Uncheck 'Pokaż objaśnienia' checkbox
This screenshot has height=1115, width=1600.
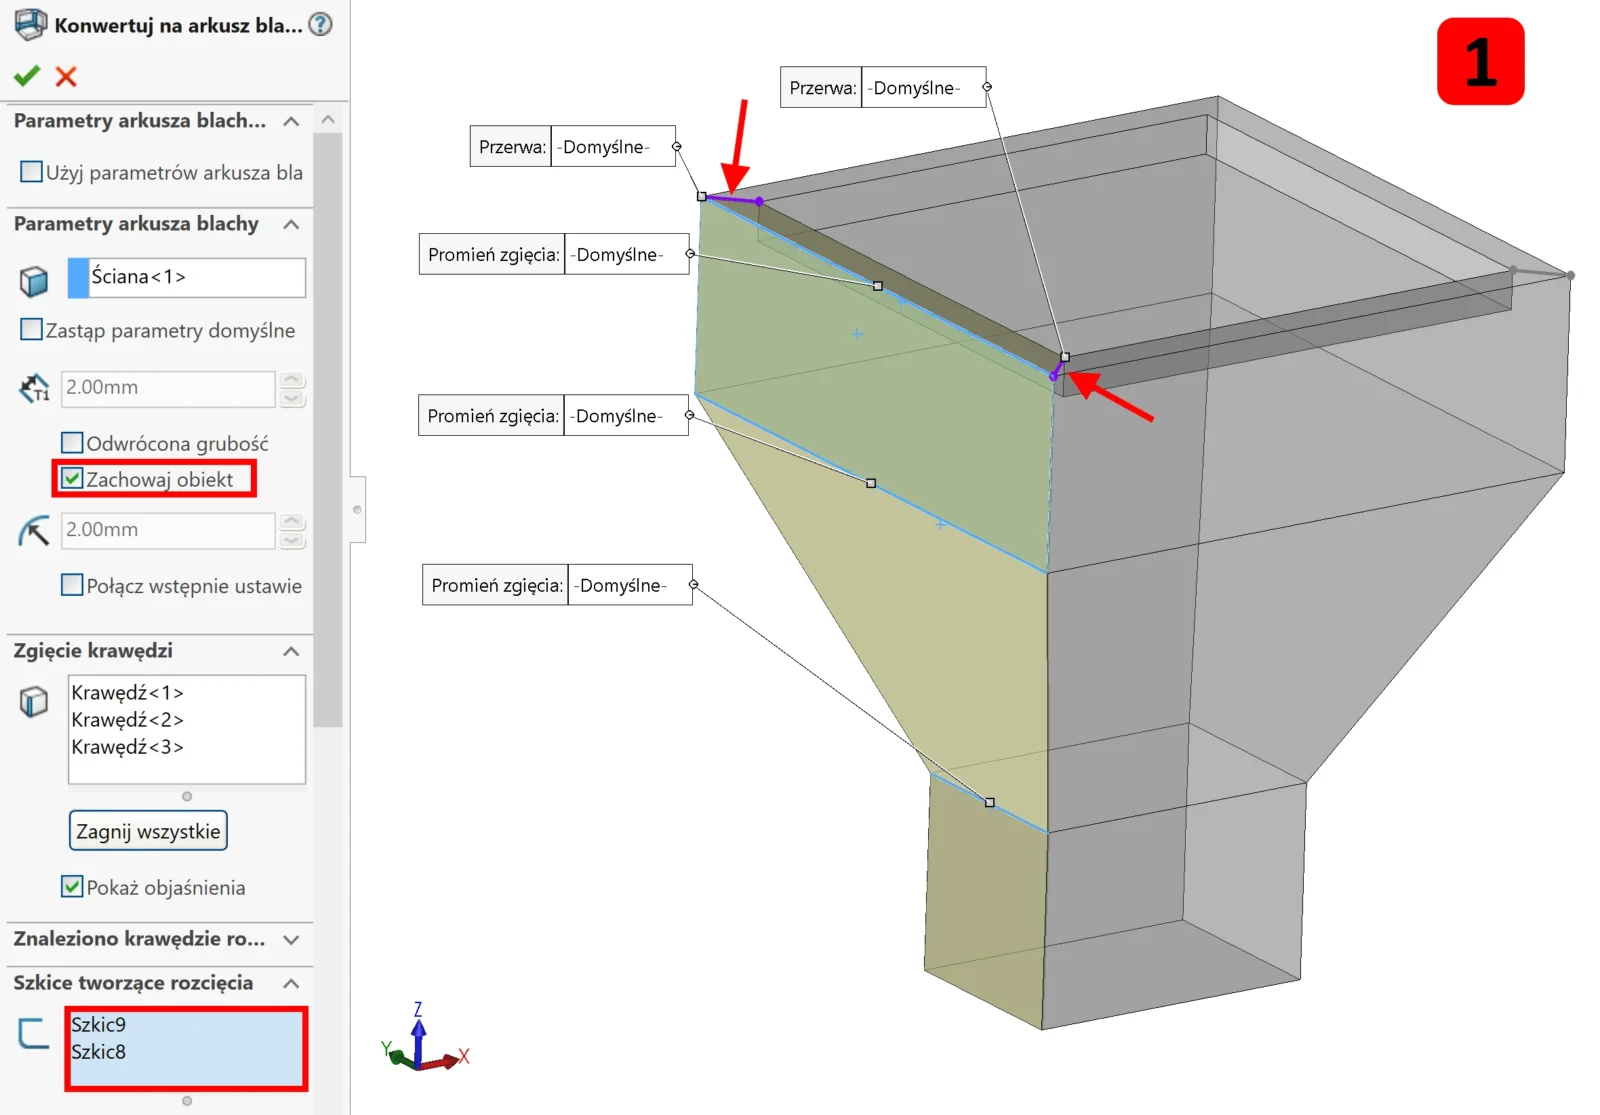72,886
